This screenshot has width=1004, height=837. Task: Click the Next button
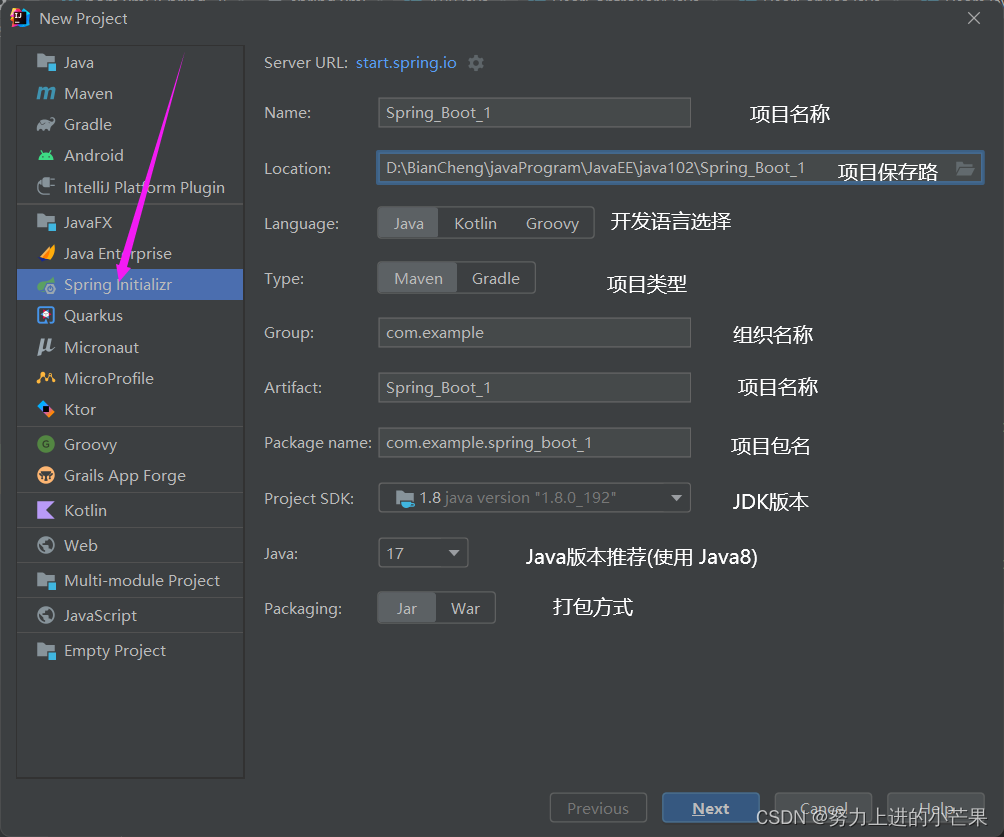(711, 808)
